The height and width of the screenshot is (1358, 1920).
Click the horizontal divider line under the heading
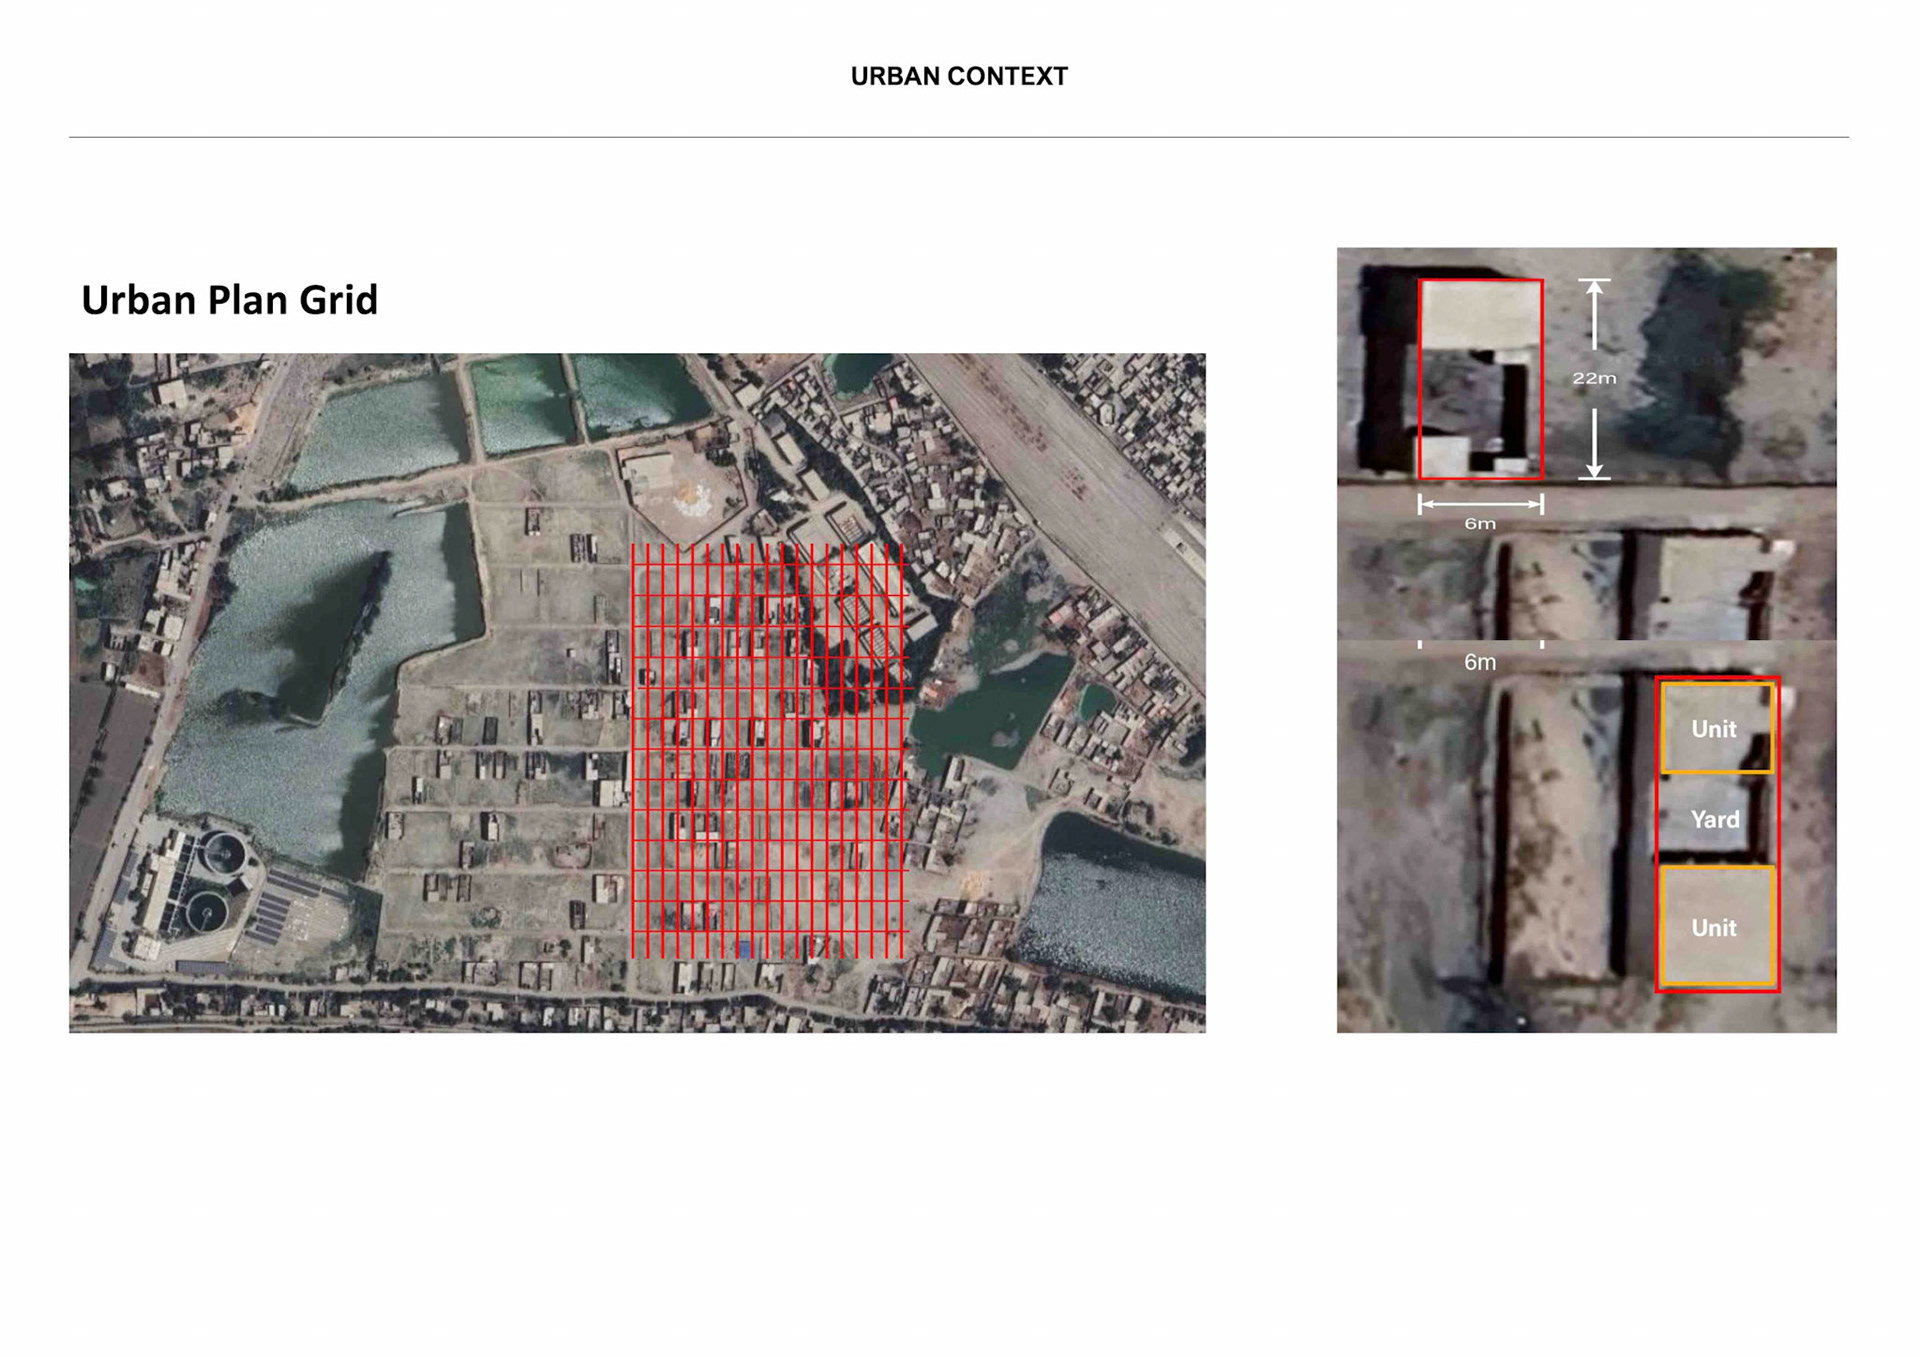point(958,137)
